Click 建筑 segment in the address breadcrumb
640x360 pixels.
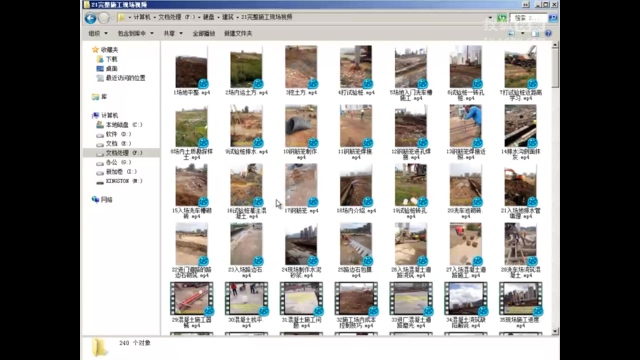tap(228, 17)
